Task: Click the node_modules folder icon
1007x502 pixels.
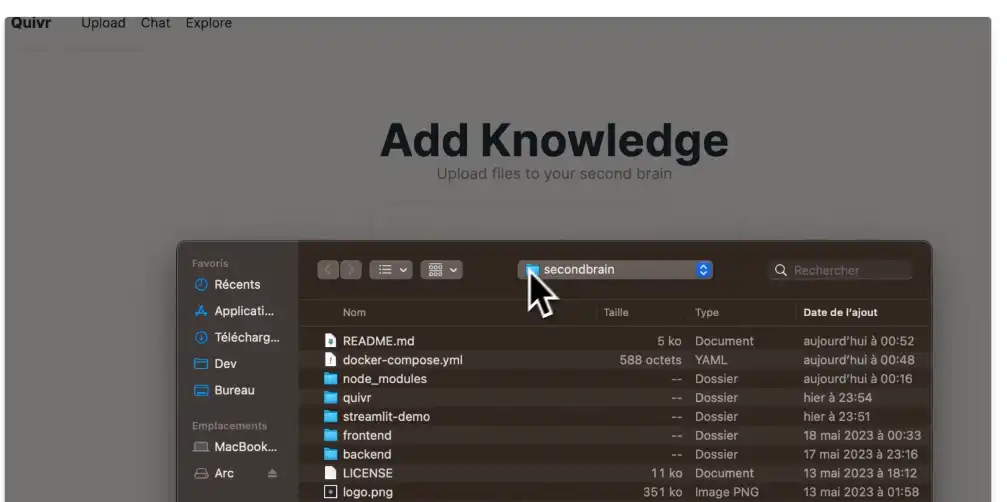Action: 330,379
